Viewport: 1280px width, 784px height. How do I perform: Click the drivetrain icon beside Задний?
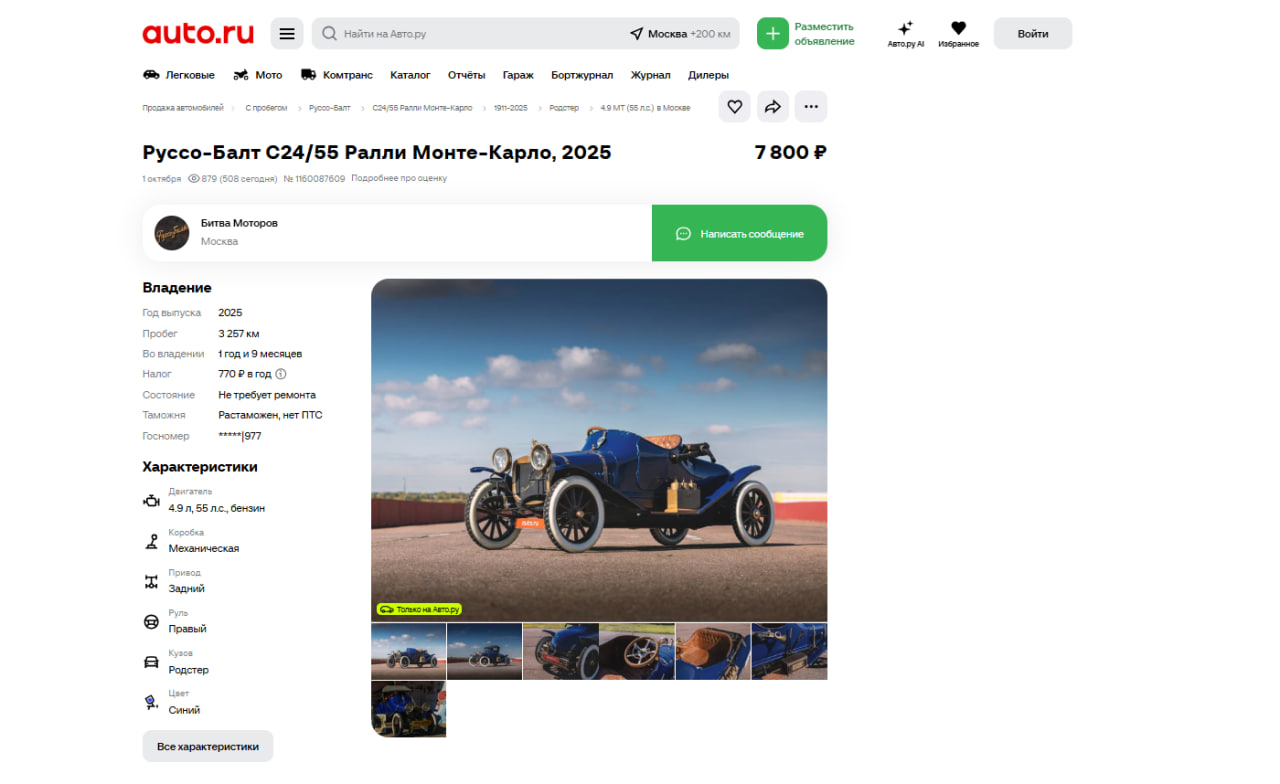151,581
